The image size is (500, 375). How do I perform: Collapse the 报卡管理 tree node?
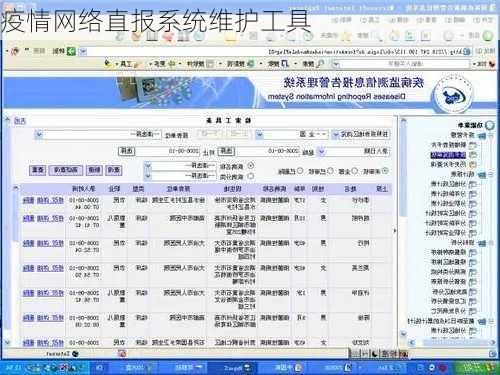[x=491, y=135]
